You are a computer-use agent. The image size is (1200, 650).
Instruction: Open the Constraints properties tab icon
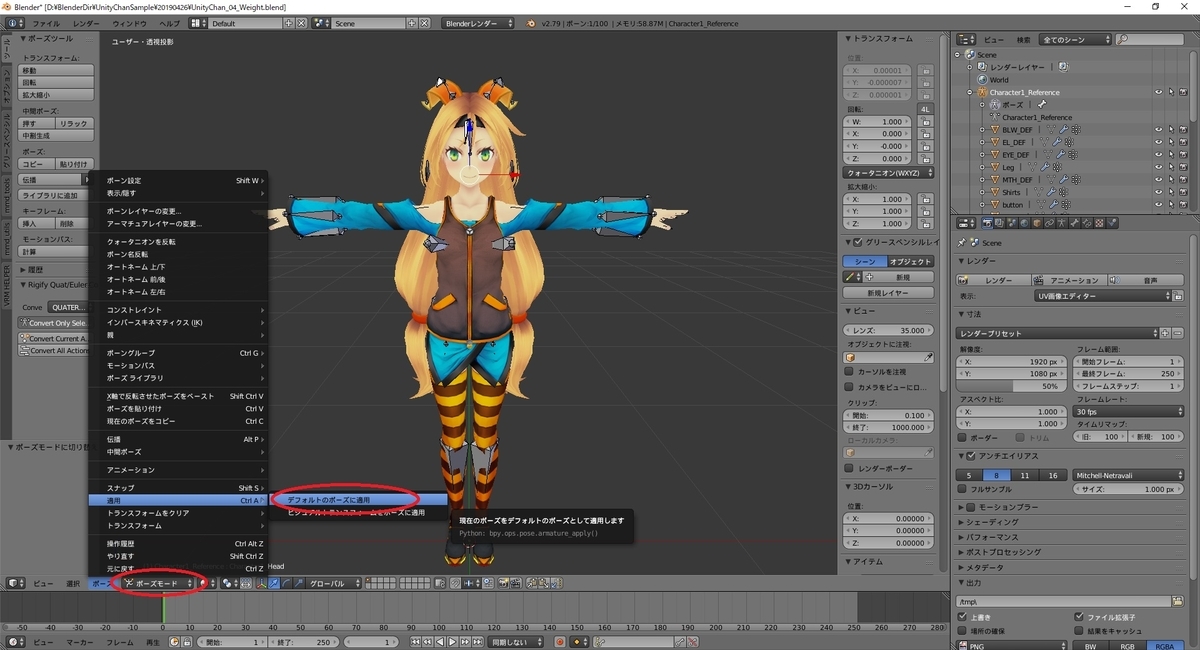[1049, 223]
